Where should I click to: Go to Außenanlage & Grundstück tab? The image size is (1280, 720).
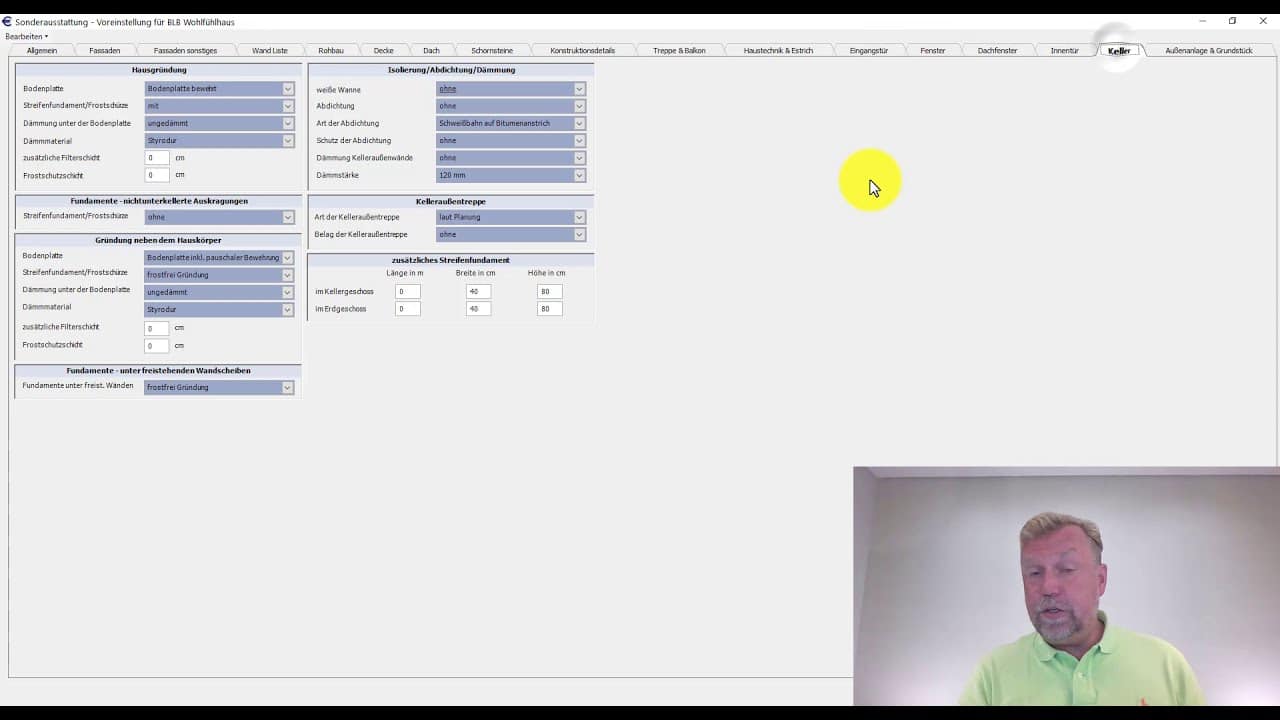1208,50
